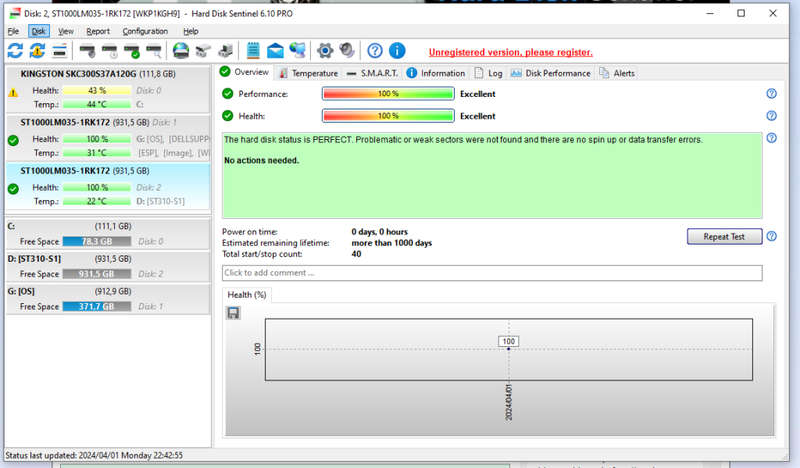Click the blue question mark Help toolbar icon

pyautogui.click(x=375, y=51)
